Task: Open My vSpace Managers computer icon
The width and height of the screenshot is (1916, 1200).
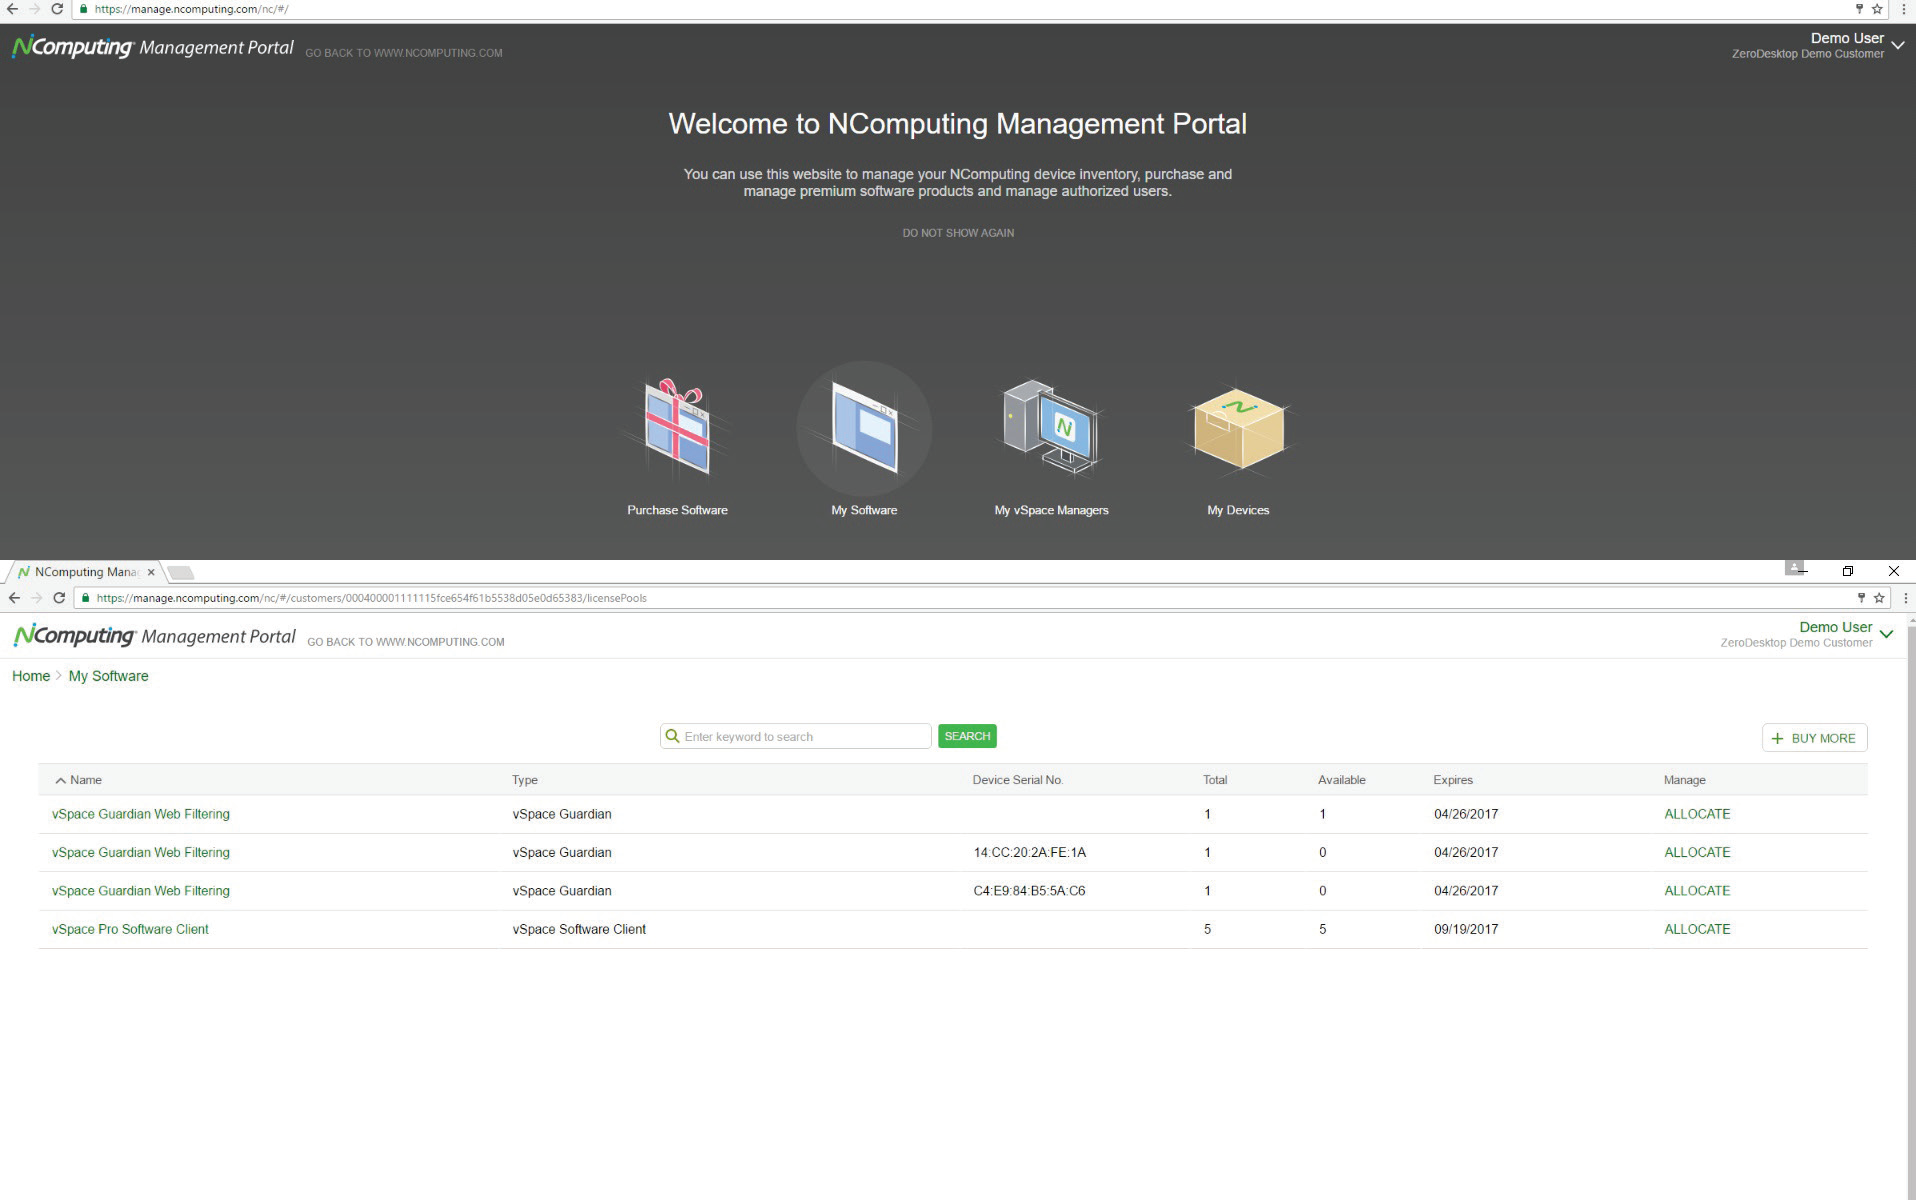Action: pyautogui.click(x=1051, y=426)
